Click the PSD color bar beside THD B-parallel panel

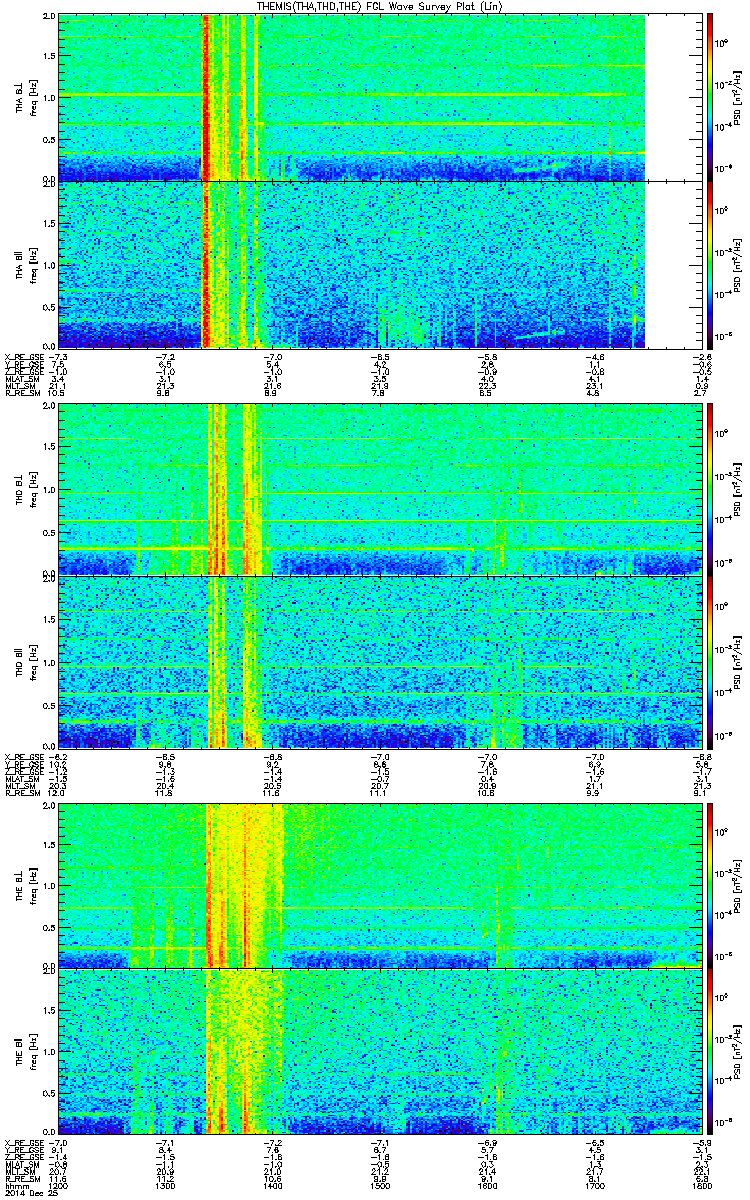click(x=710, y=661)
